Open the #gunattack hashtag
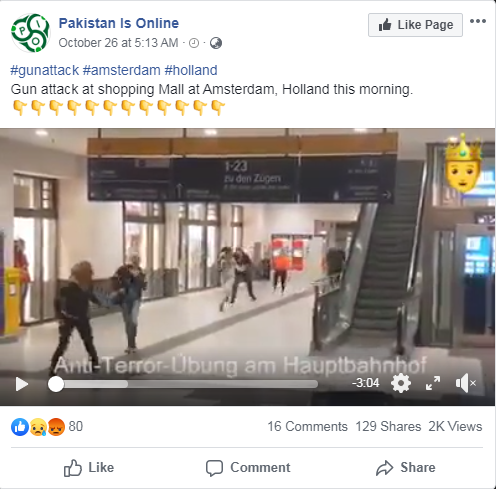This screenshot has height=489, width=496. pos(45,70)
